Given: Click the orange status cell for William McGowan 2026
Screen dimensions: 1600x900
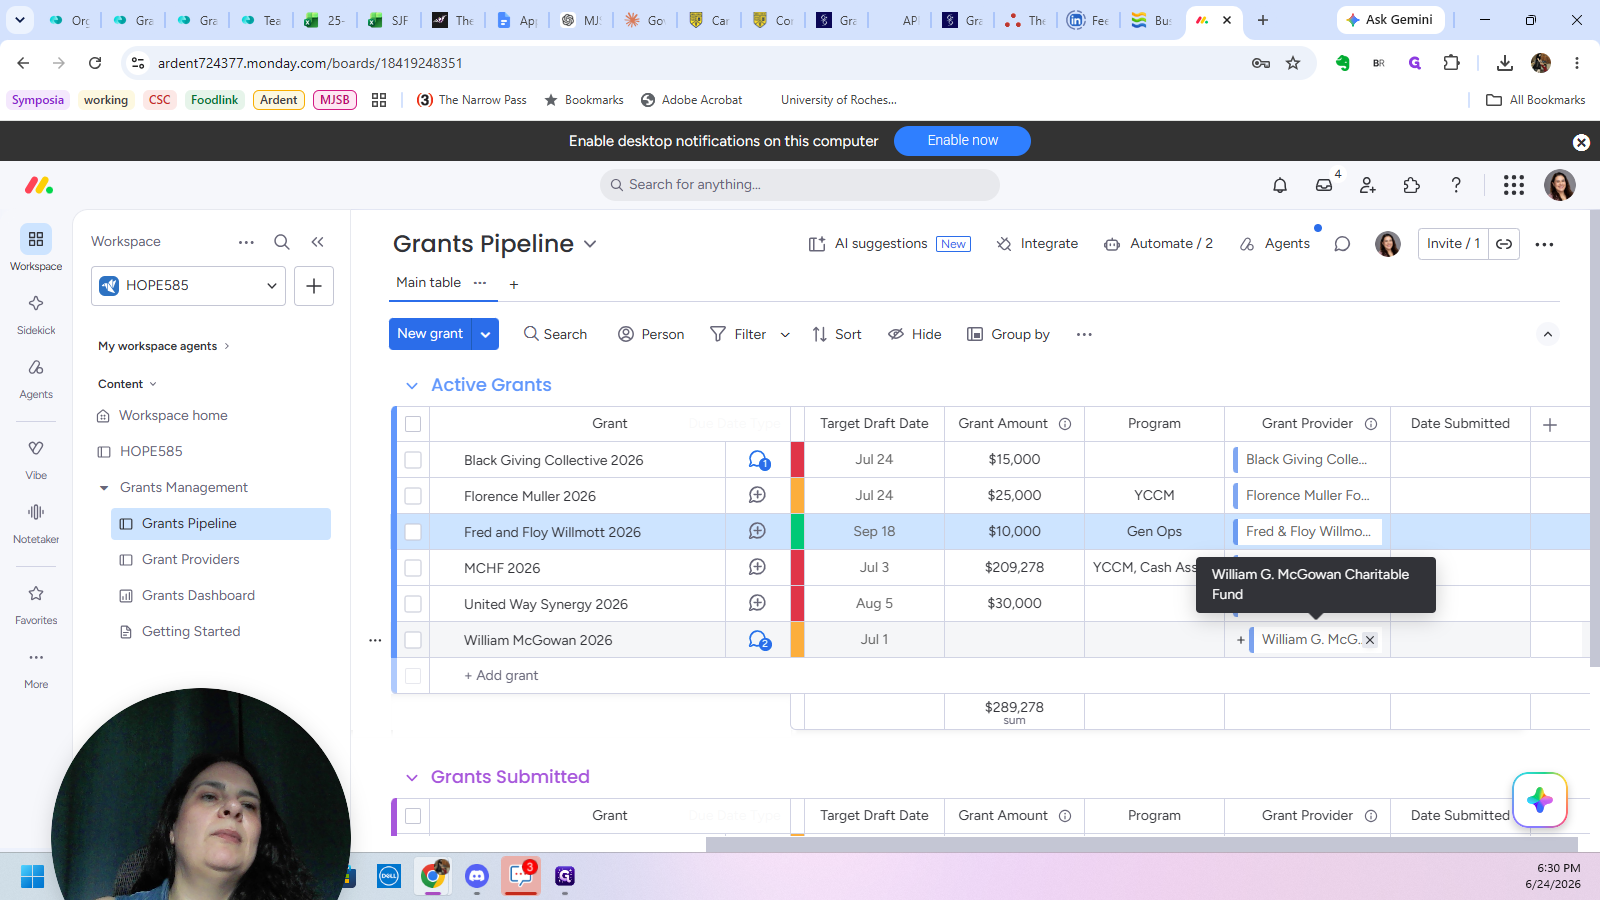Looking at the screenshot, I should (x=797, y=640).
